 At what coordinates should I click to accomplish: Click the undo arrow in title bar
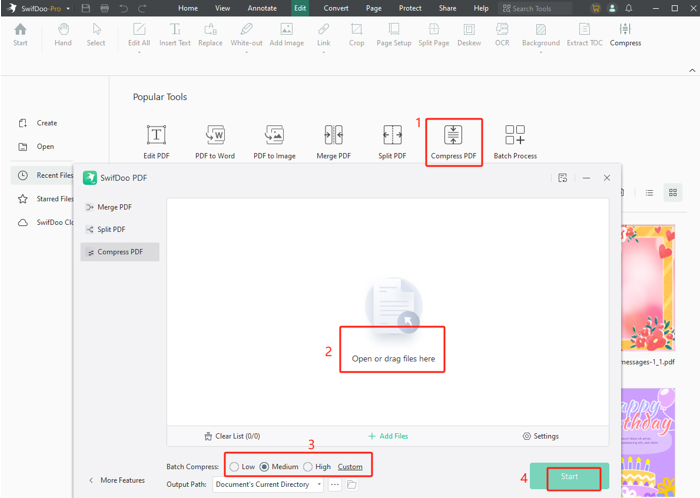click(123, 8)
